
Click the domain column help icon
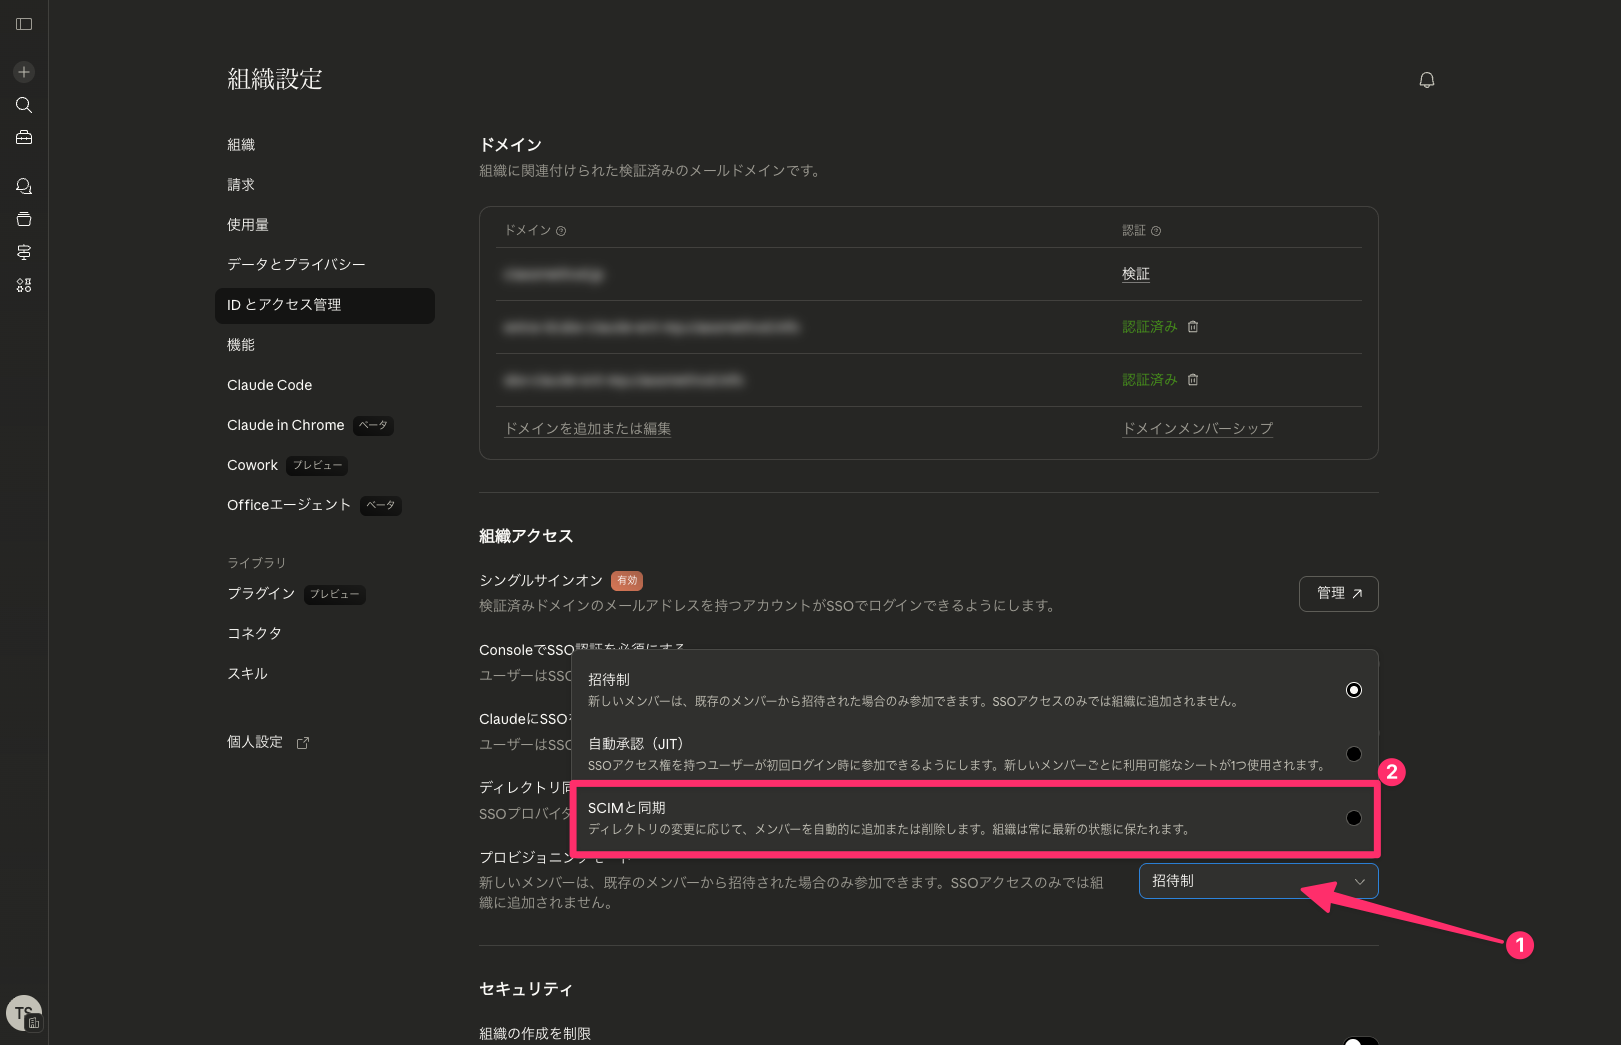(561, 231)
